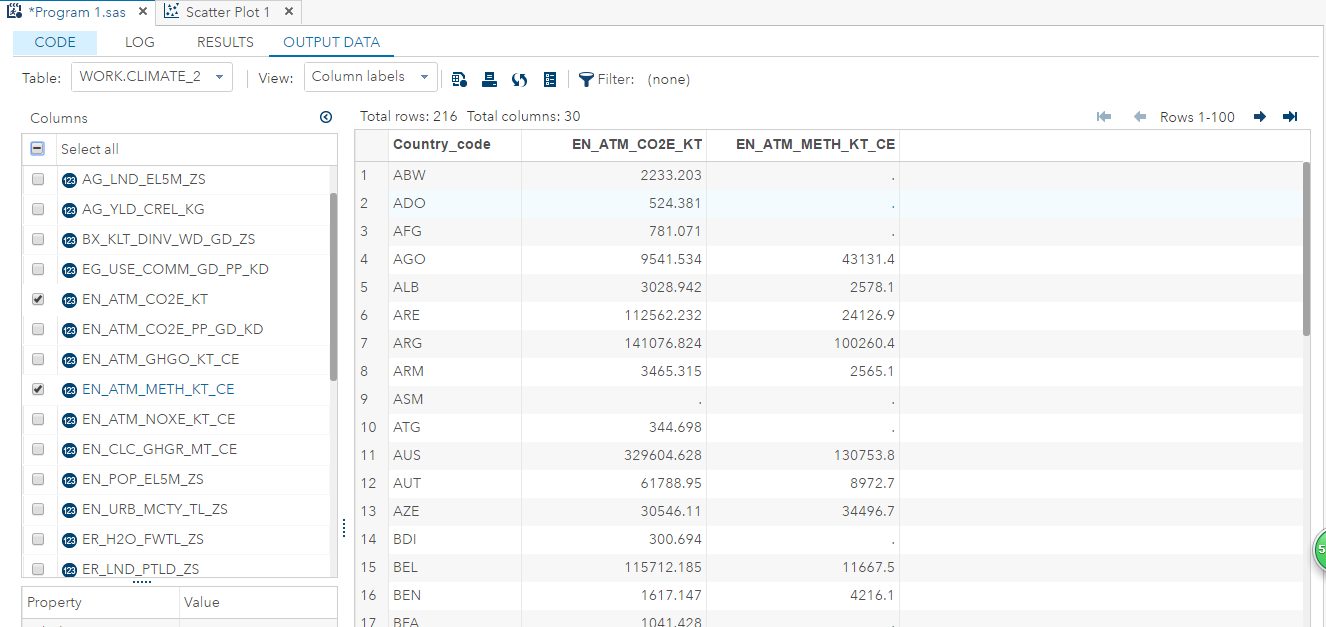Select the BEL country code cell

[x=455, y=567]
